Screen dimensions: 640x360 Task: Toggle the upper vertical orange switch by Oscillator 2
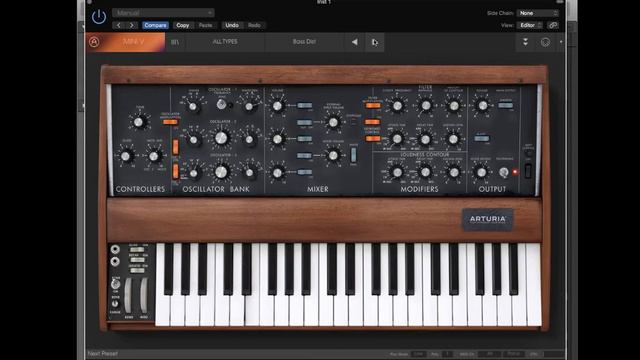tap(176, 147)
